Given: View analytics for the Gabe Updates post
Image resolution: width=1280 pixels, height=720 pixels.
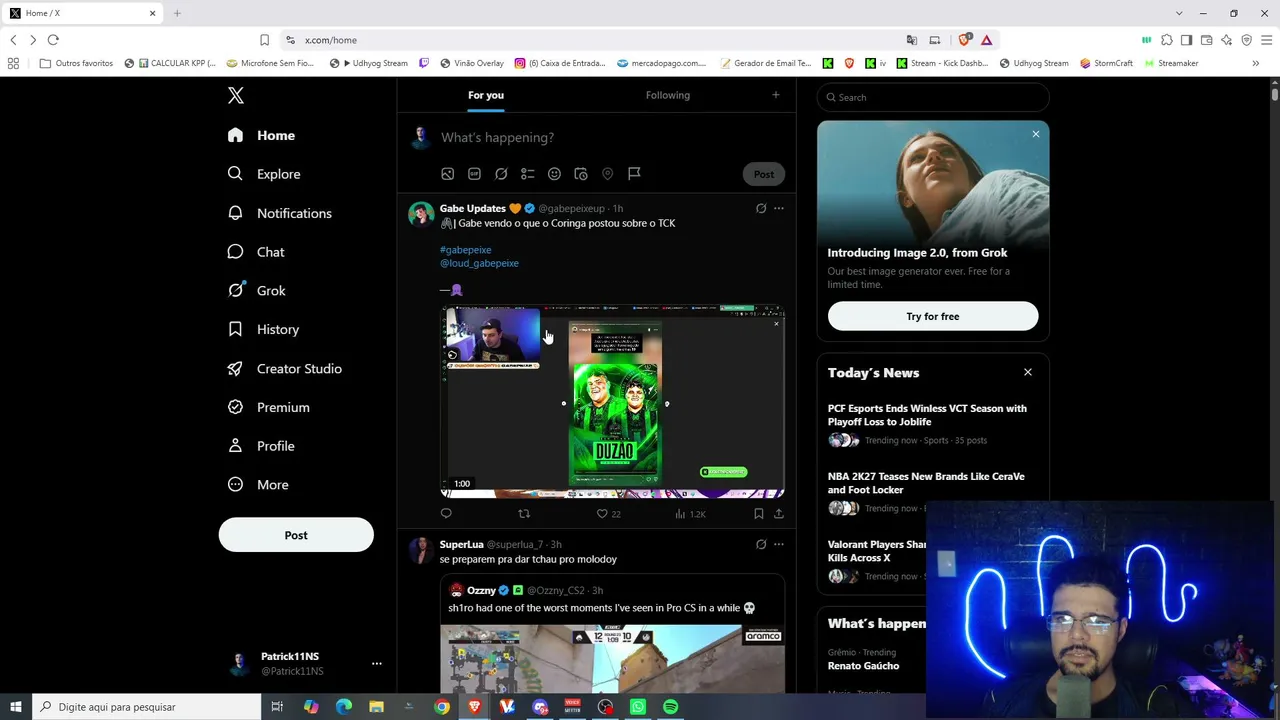Looking at the screenshot, I should click(x=690, y=514).
